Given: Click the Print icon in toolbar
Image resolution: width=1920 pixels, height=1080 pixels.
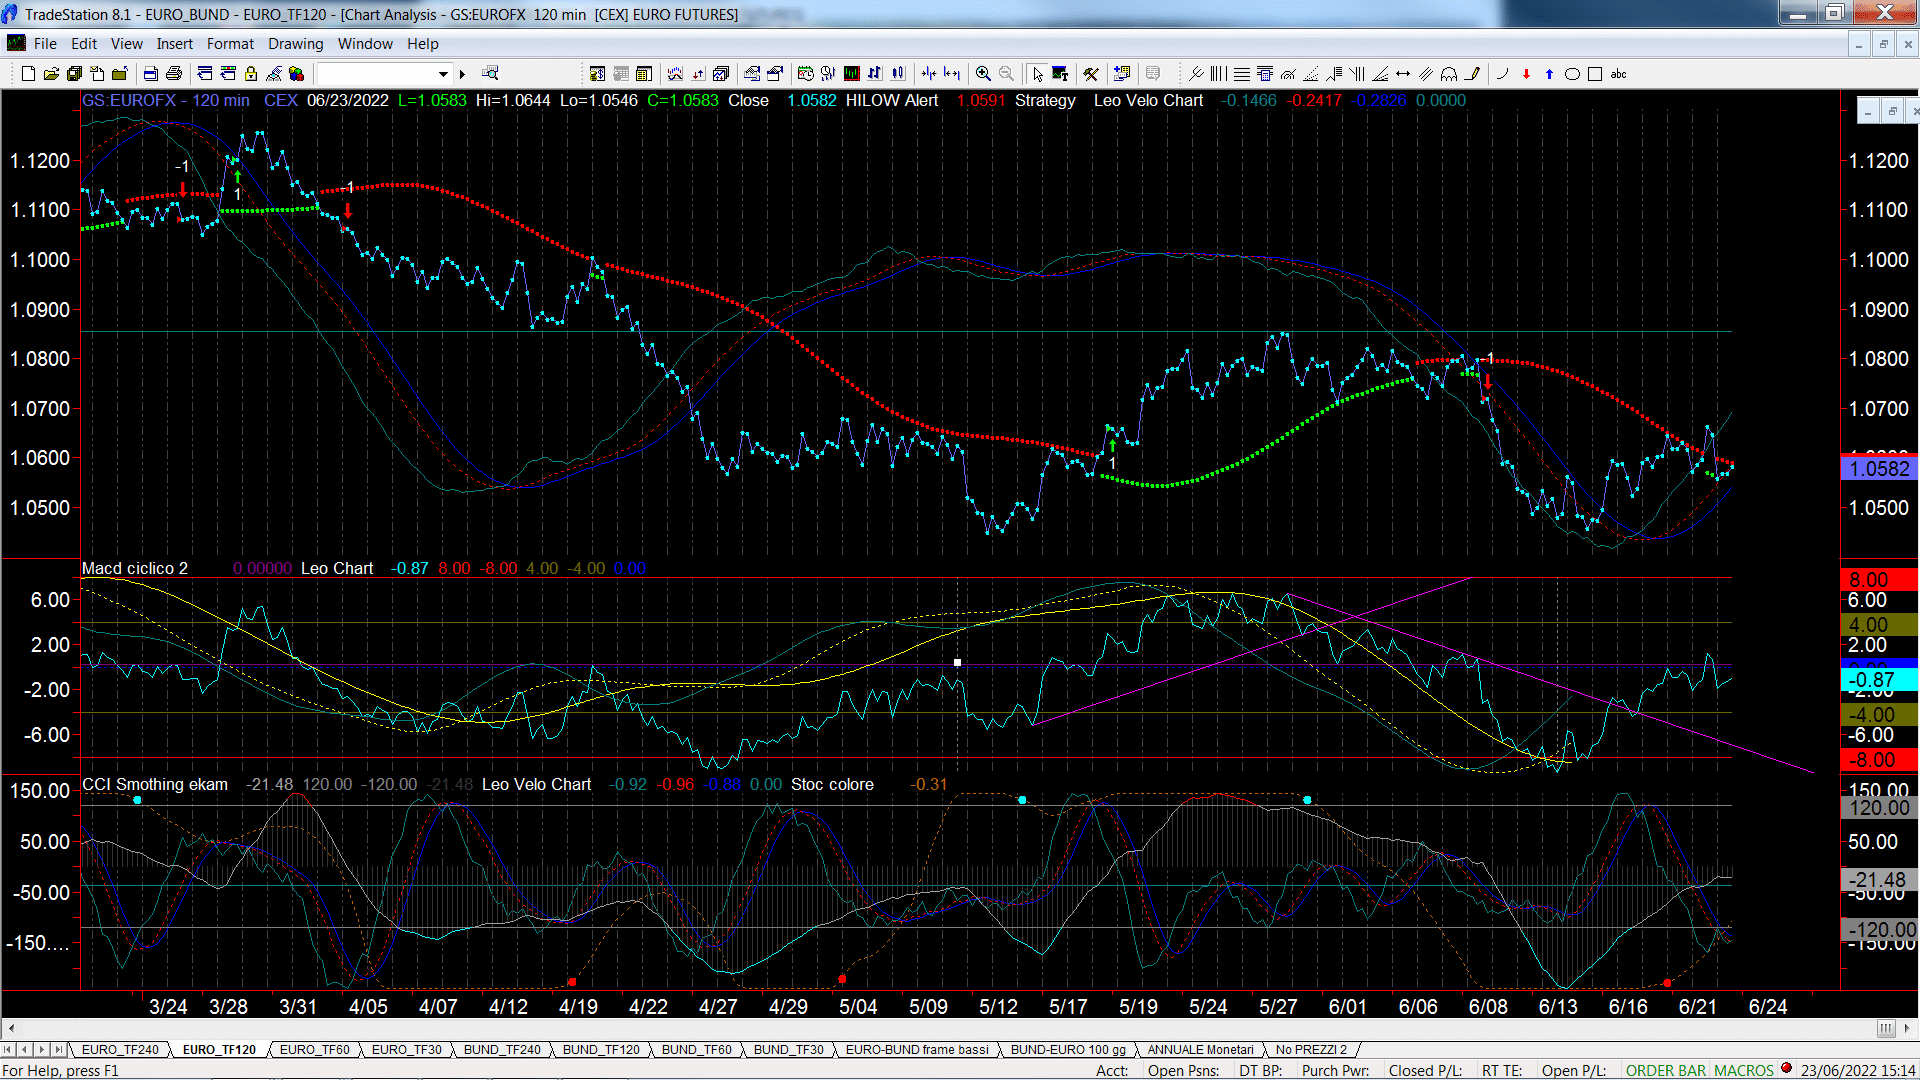Looking at the screenshot, I should pos(173,73).
